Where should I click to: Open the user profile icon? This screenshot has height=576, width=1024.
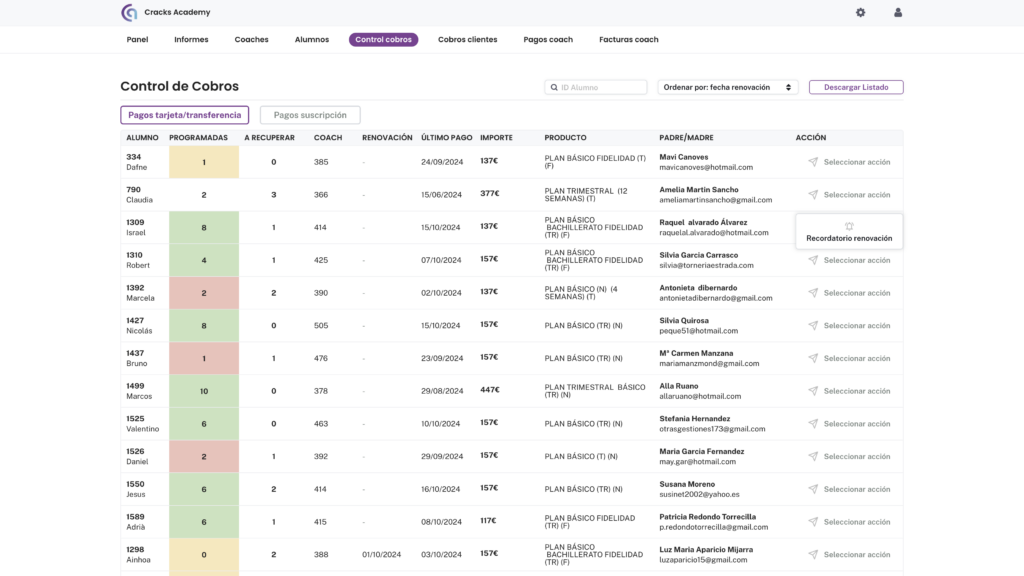point(898,13)
